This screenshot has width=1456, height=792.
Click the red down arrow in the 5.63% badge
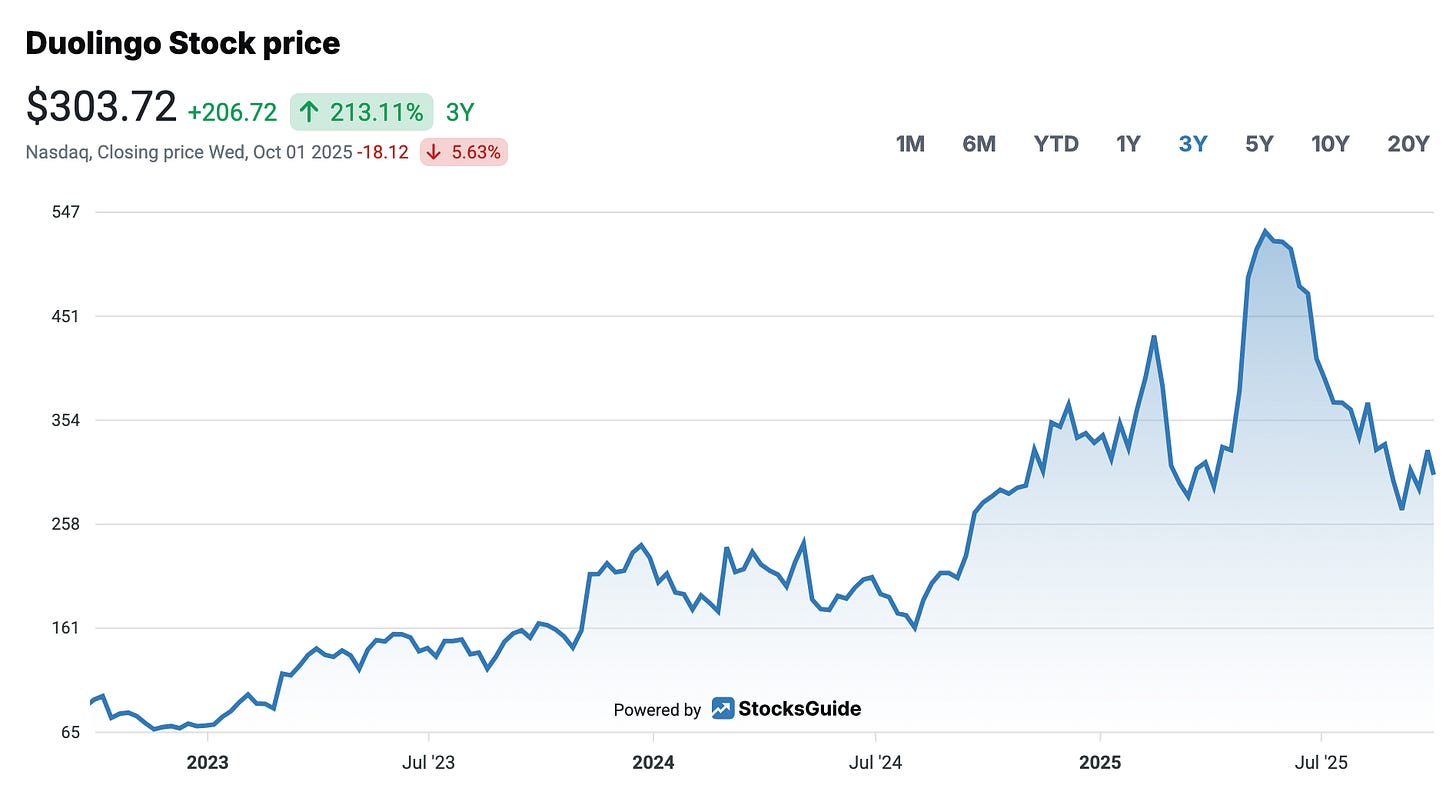(432, 152)
